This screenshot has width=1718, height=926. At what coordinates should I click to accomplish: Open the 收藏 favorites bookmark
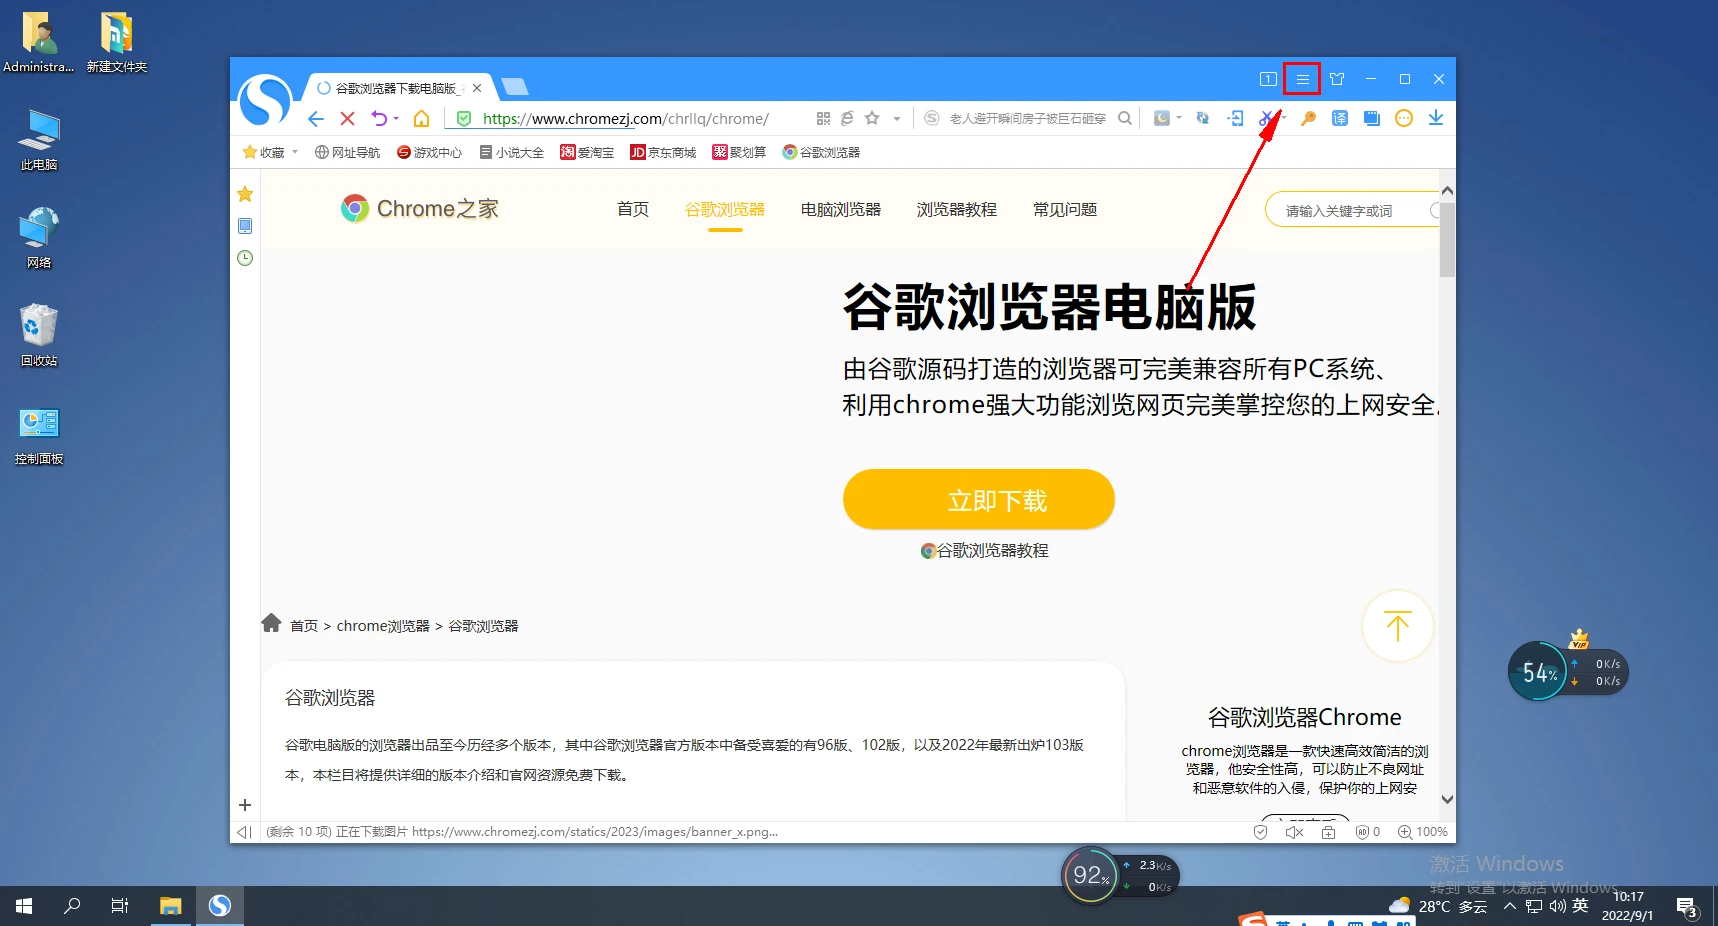(264, 152)
